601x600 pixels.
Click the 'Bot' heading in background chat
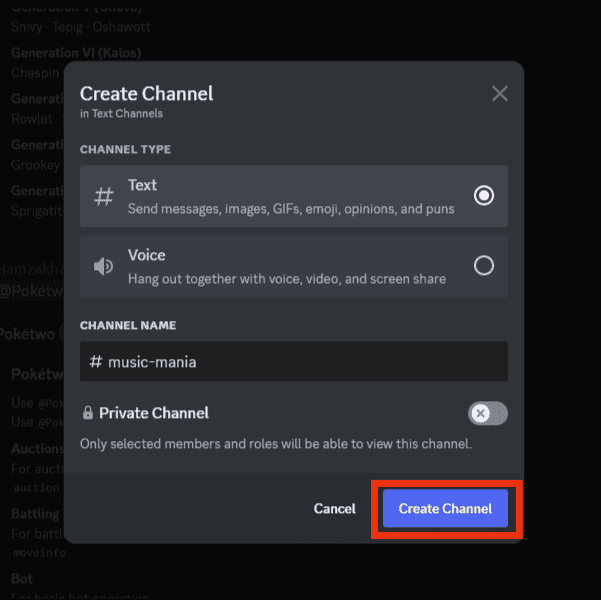click(x=22, y=578)
